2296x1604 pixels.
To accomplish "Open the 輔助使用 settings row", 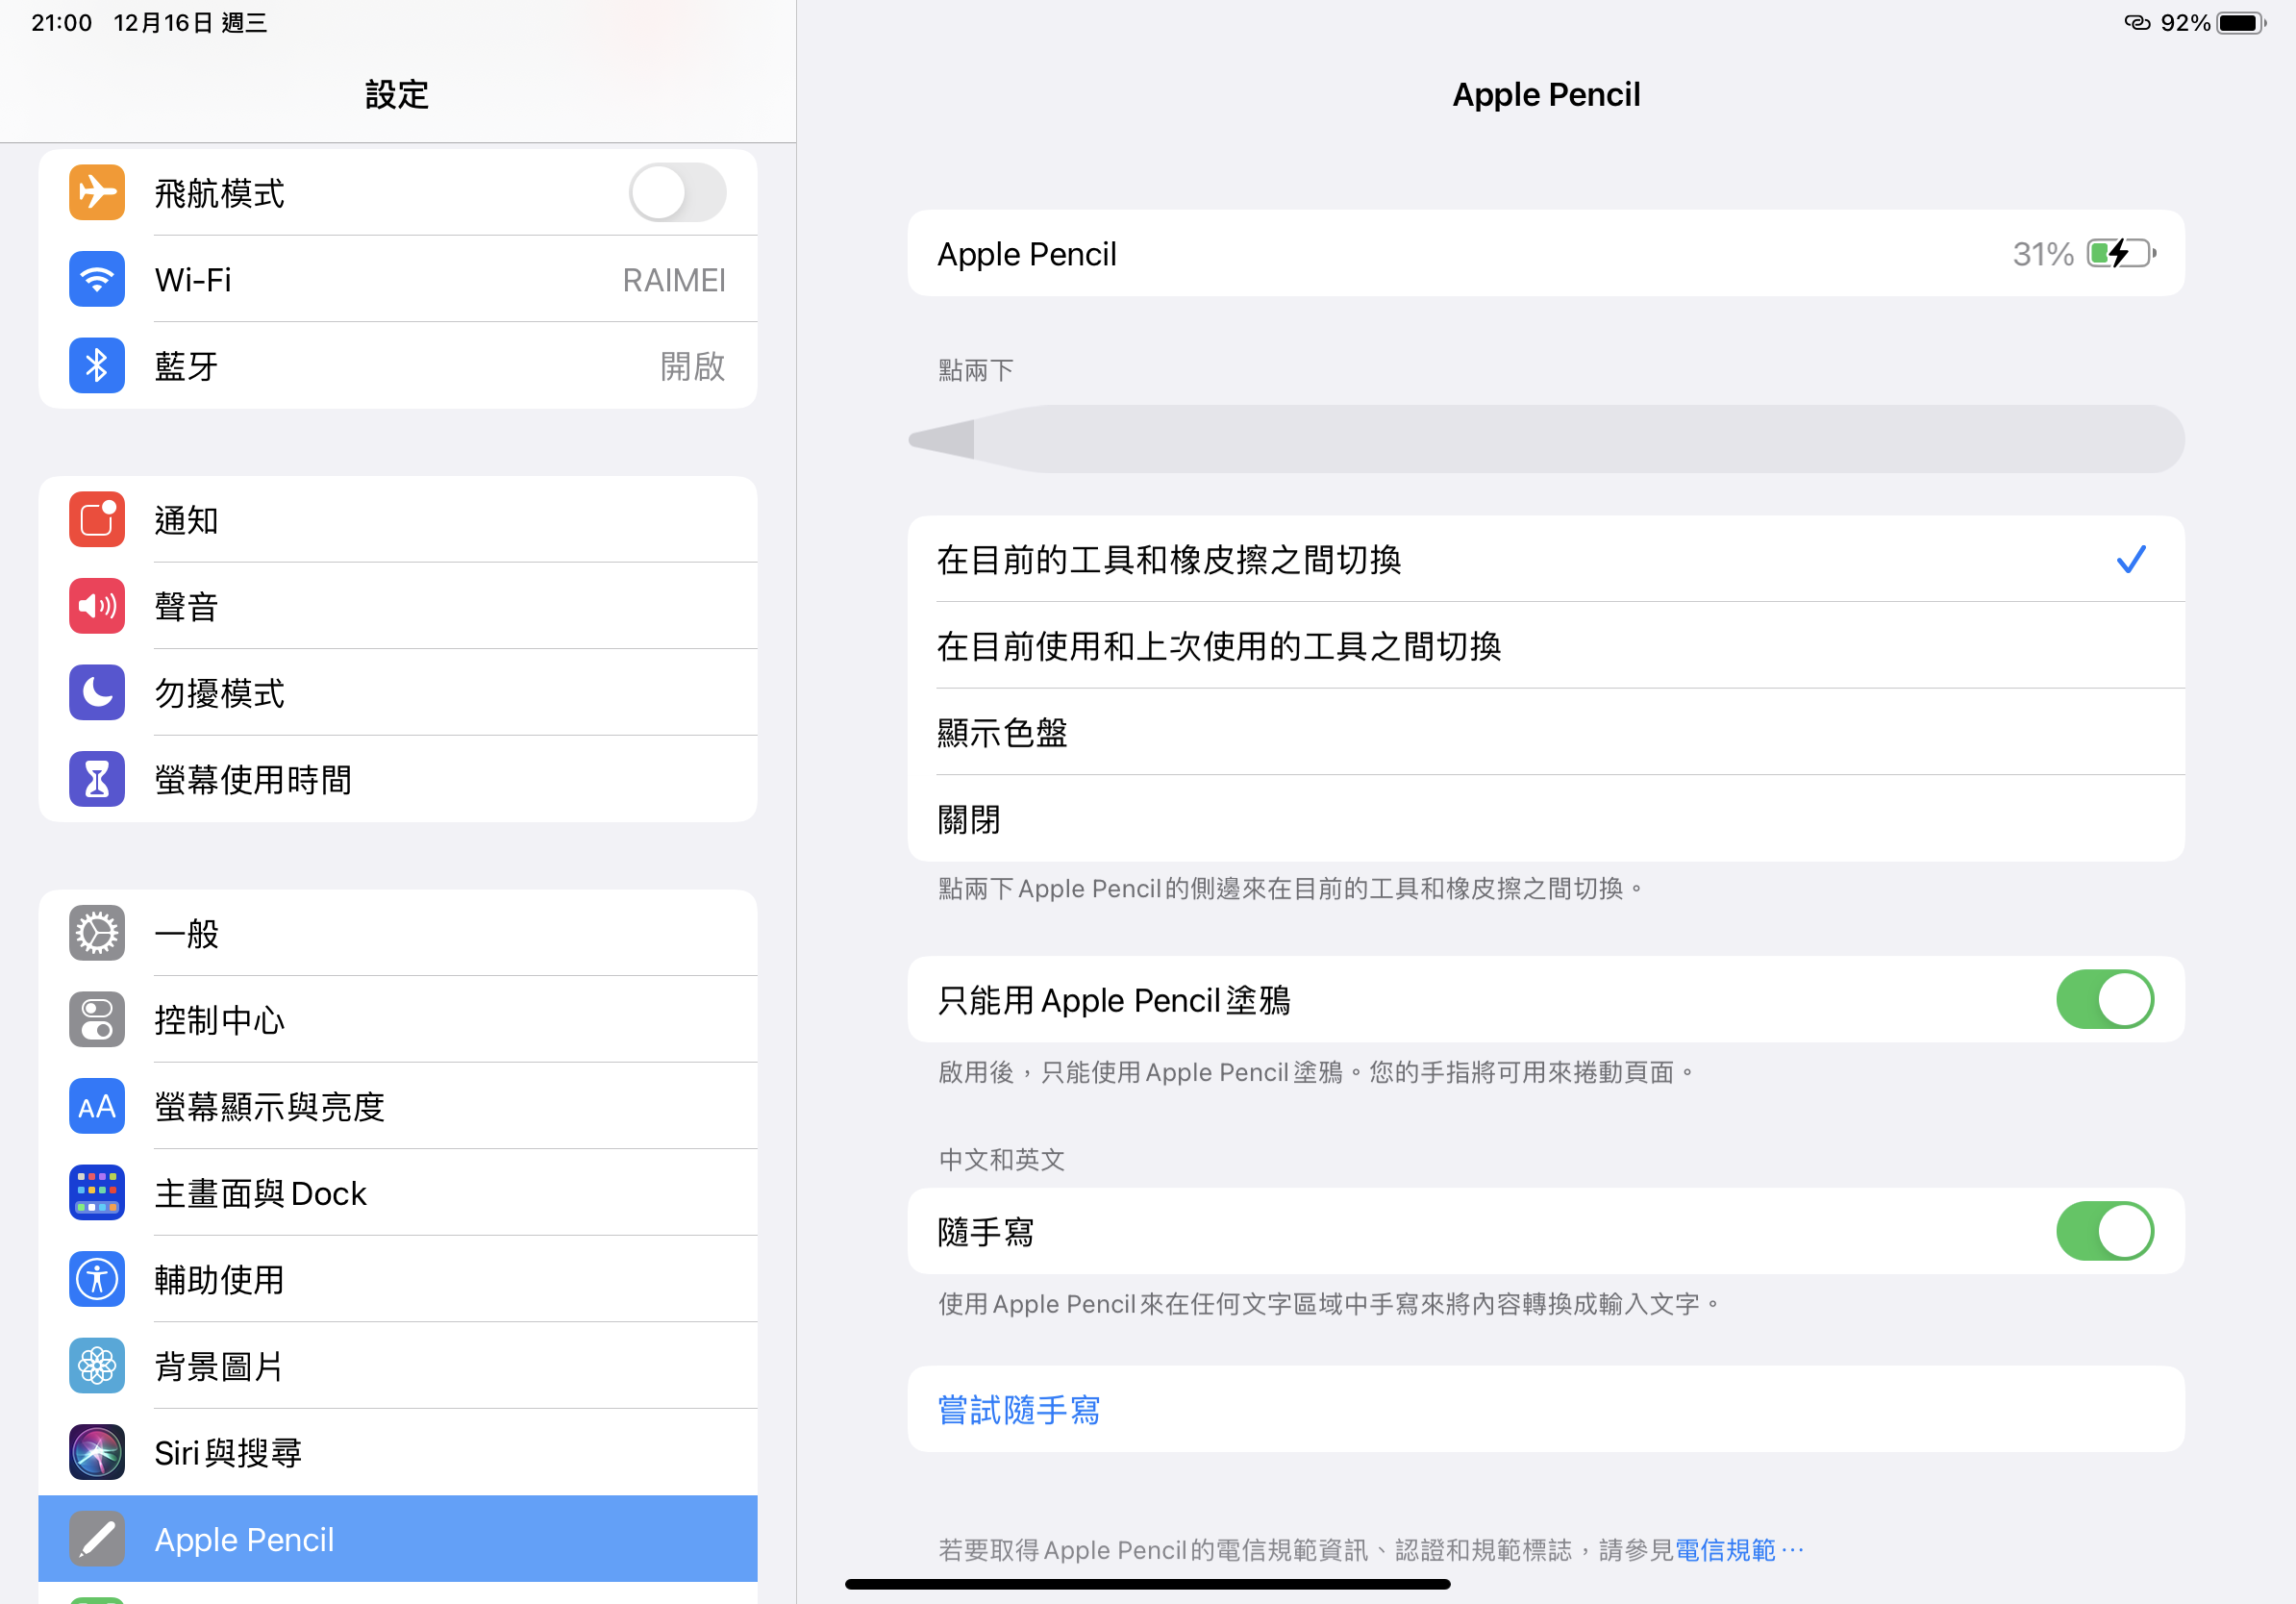I will (397, 1279).
